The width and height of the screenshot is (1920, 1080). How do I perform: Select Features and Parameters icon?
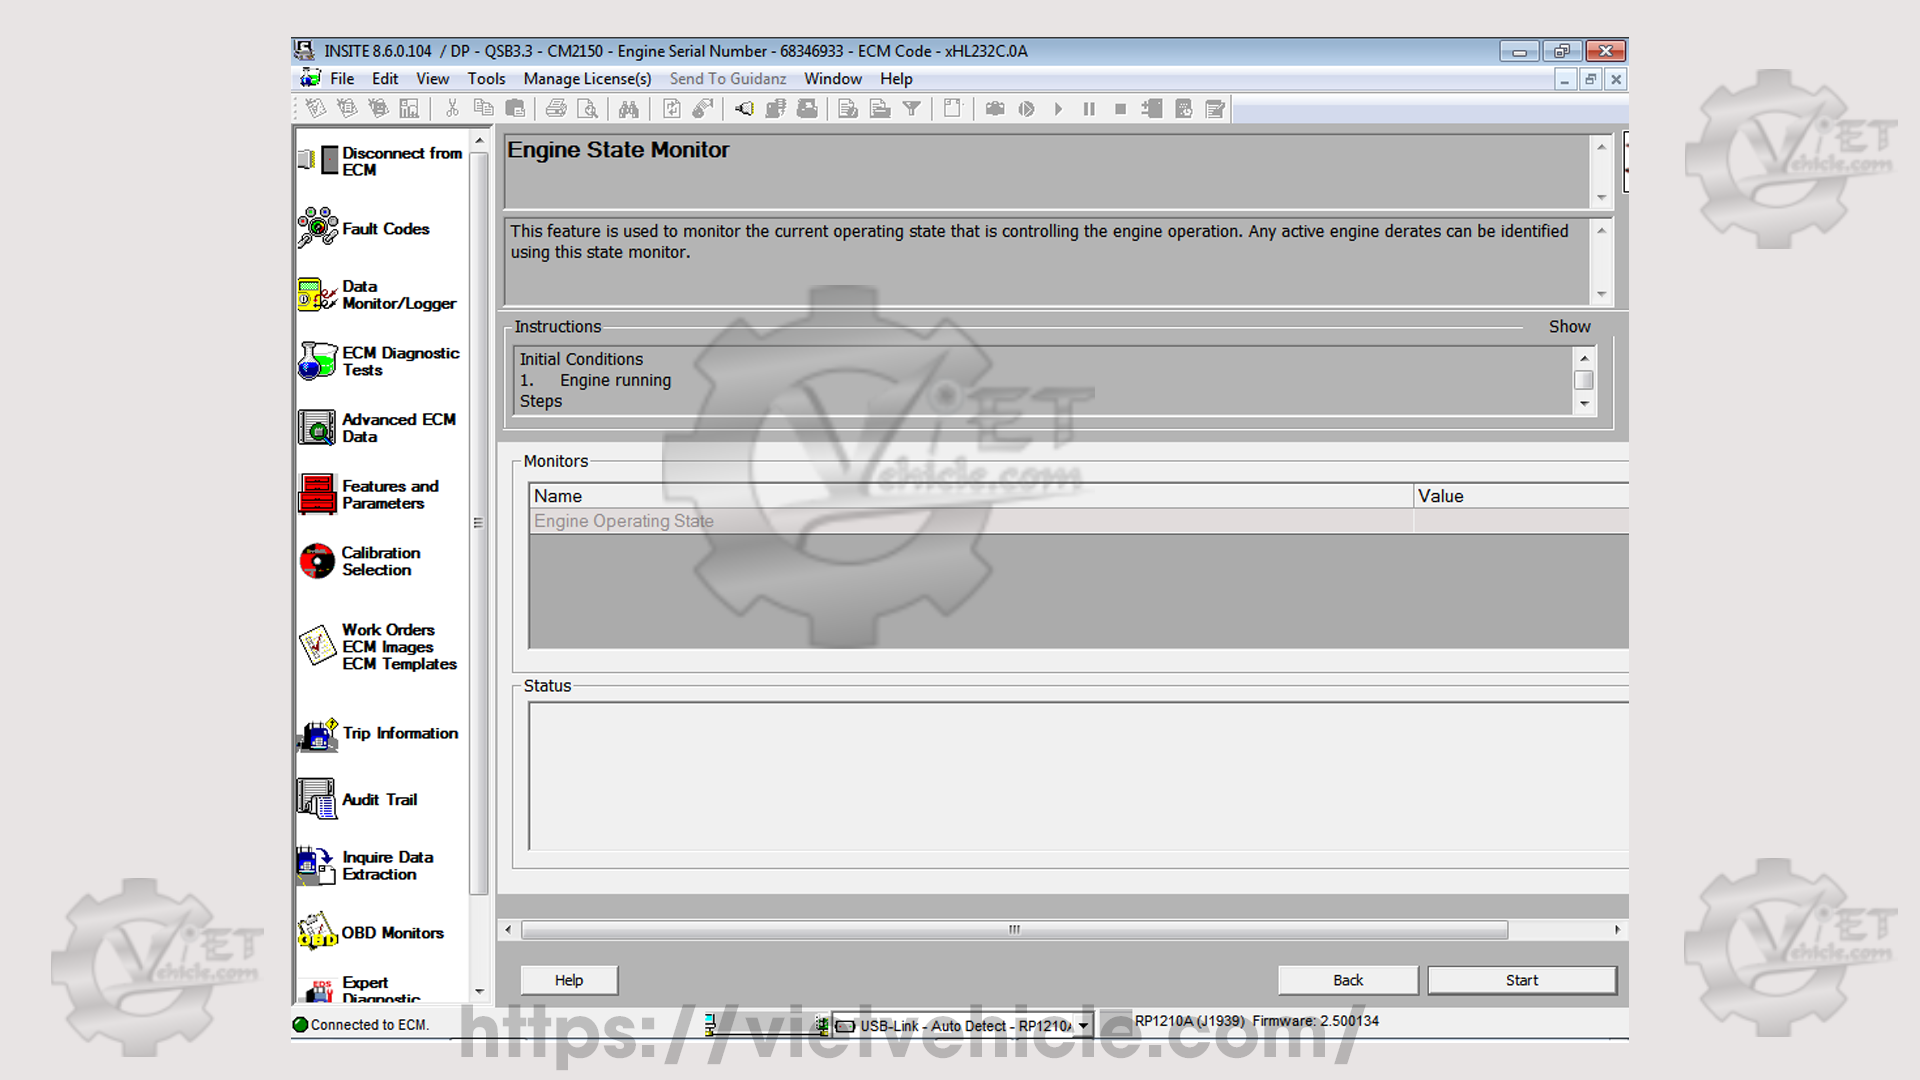318,495
